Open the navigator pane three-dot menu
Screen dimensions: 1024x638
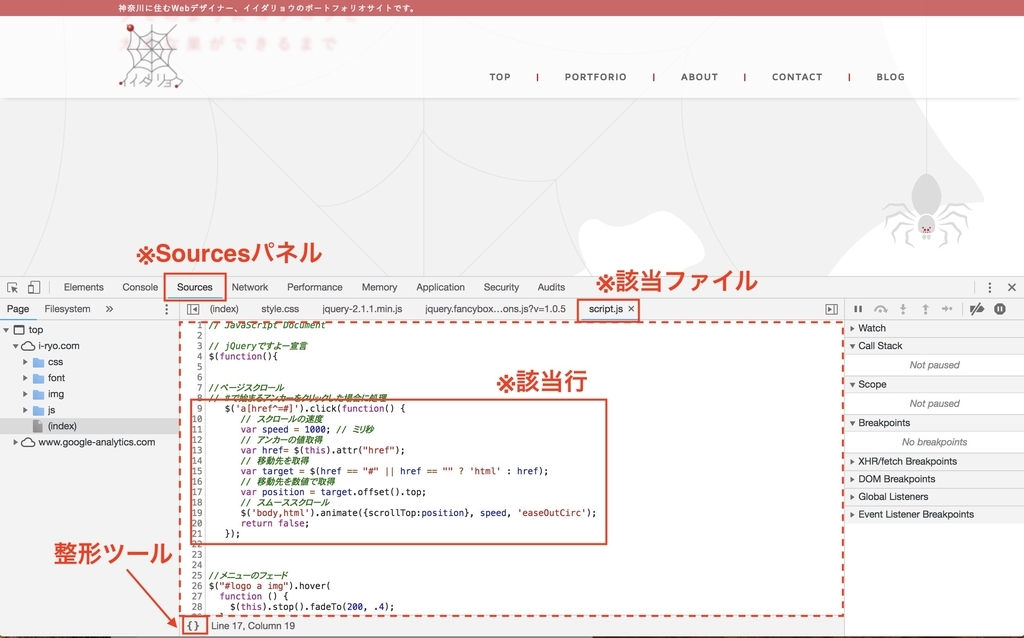tap(167, 309)
